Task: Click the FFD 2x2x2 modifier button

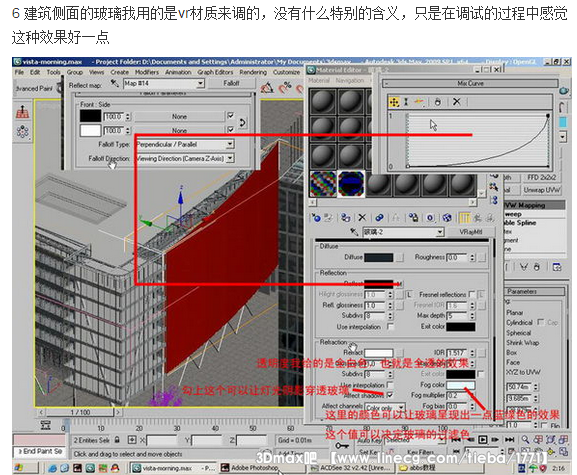Action: click(541, 177)
